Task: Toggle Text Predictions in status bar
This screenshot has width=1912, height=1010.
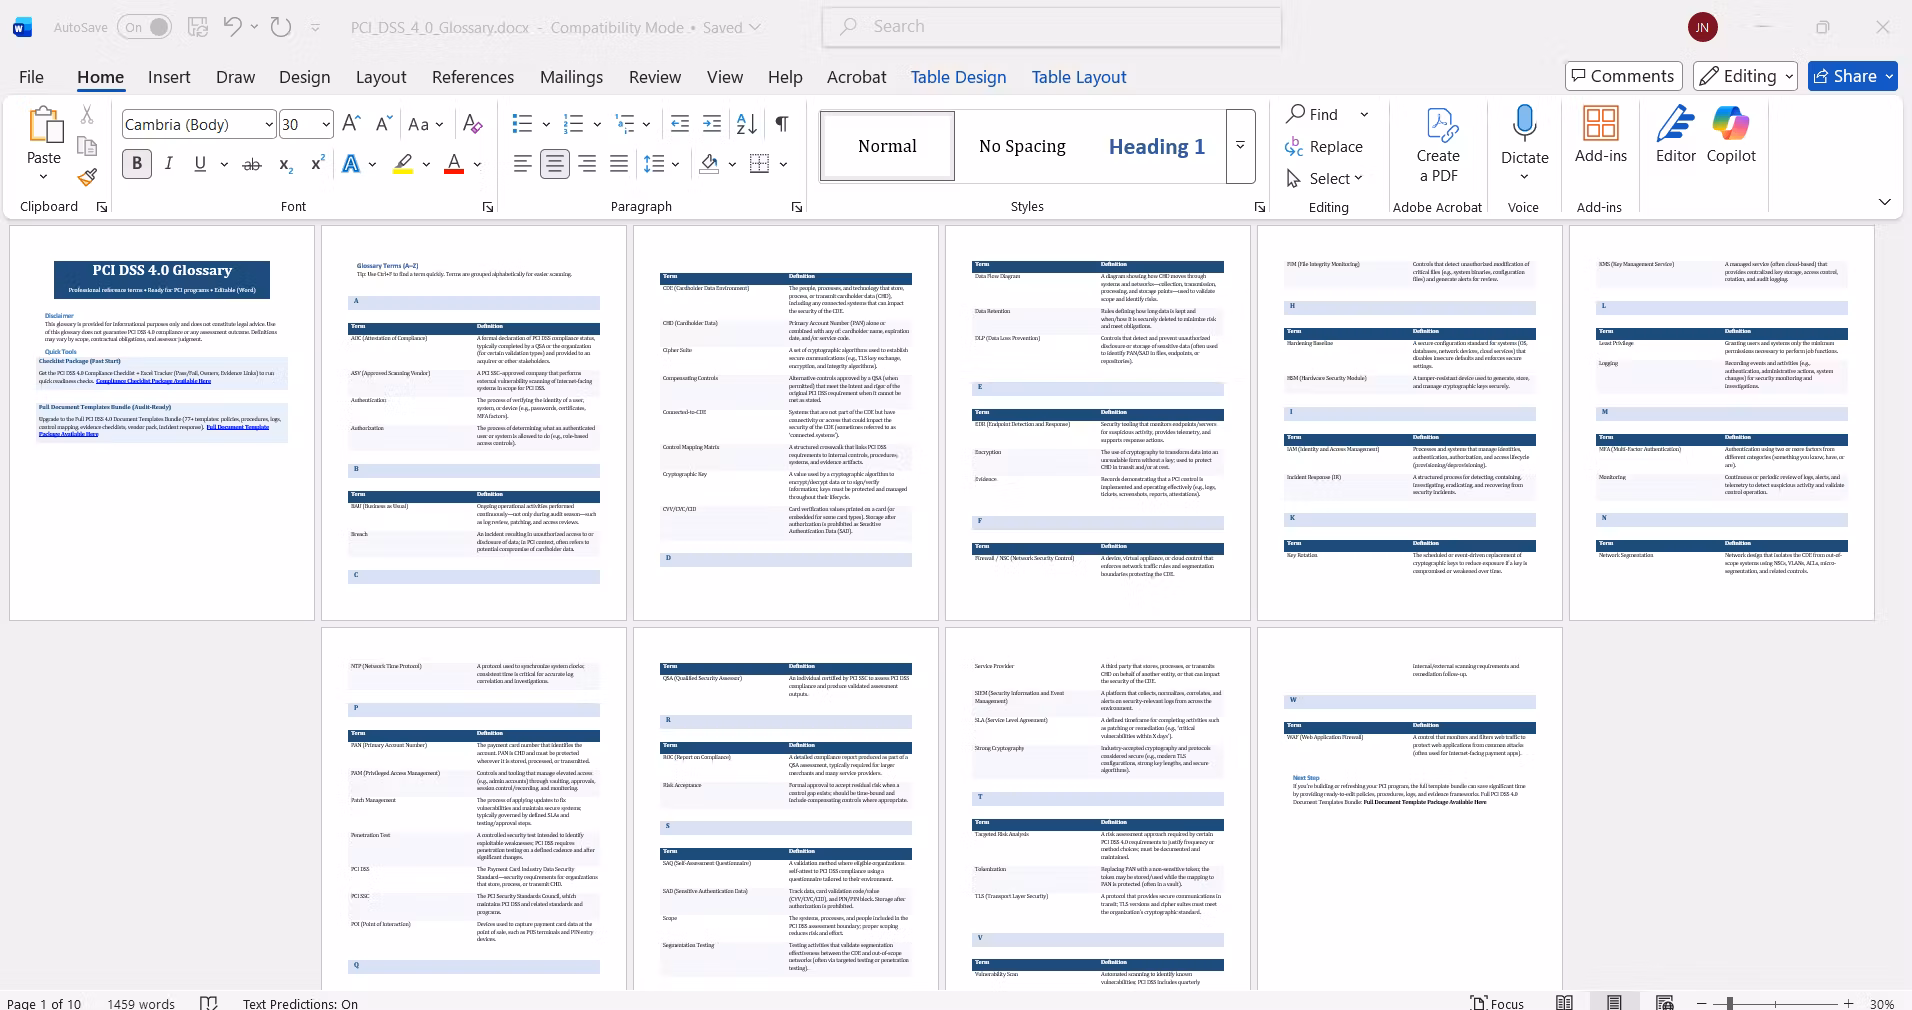Action: 300,1003
